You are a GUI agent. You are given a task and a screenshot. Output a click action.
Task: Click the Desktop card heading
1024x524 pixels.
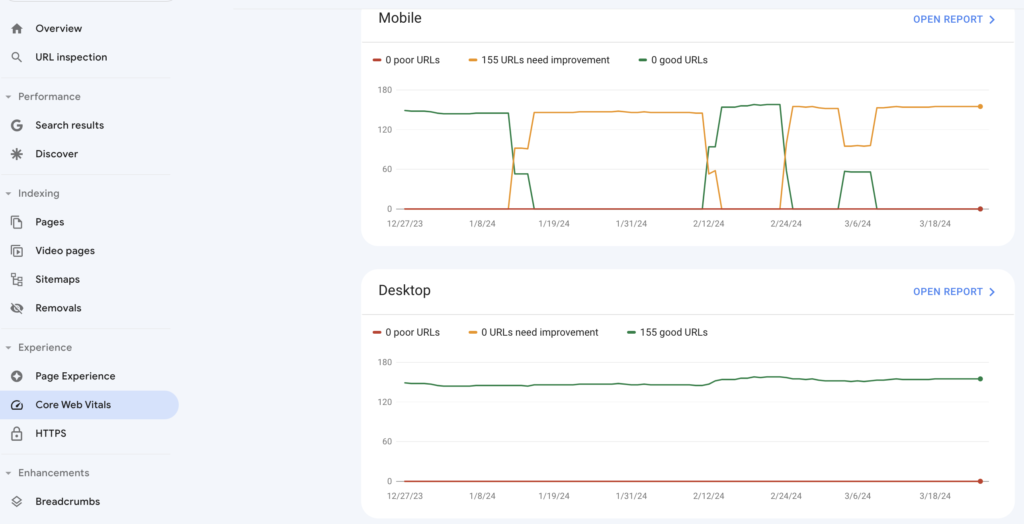[404, 290]
